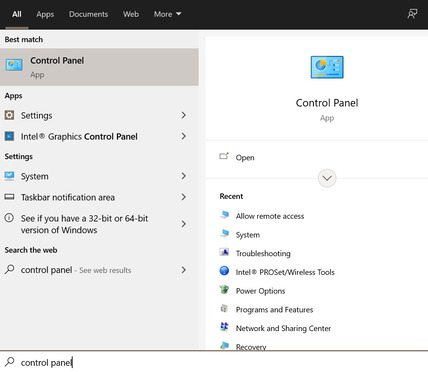Click the large Control Panel icon in preview pane

coord(327,67)
